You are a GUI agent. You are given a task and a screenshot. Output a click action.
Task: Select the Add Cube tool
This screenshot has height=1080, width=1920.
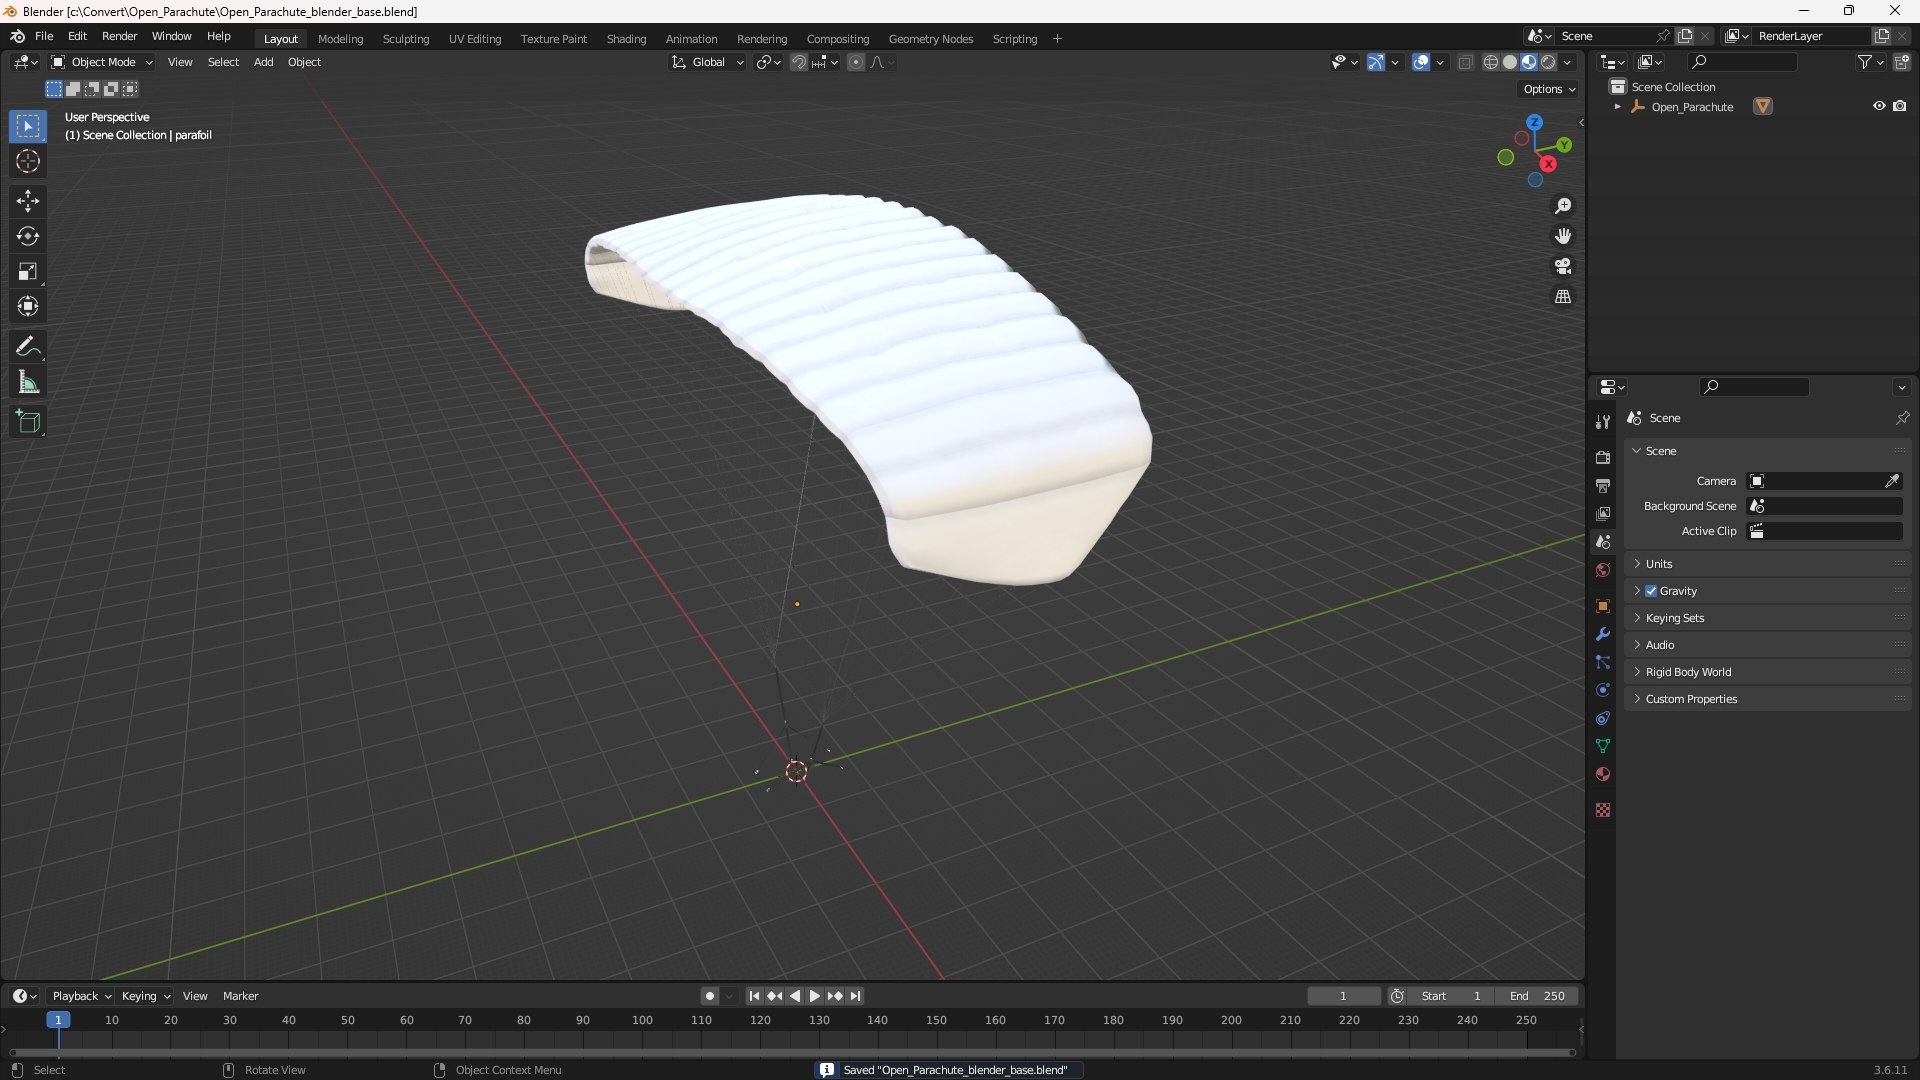coord(28,422)
